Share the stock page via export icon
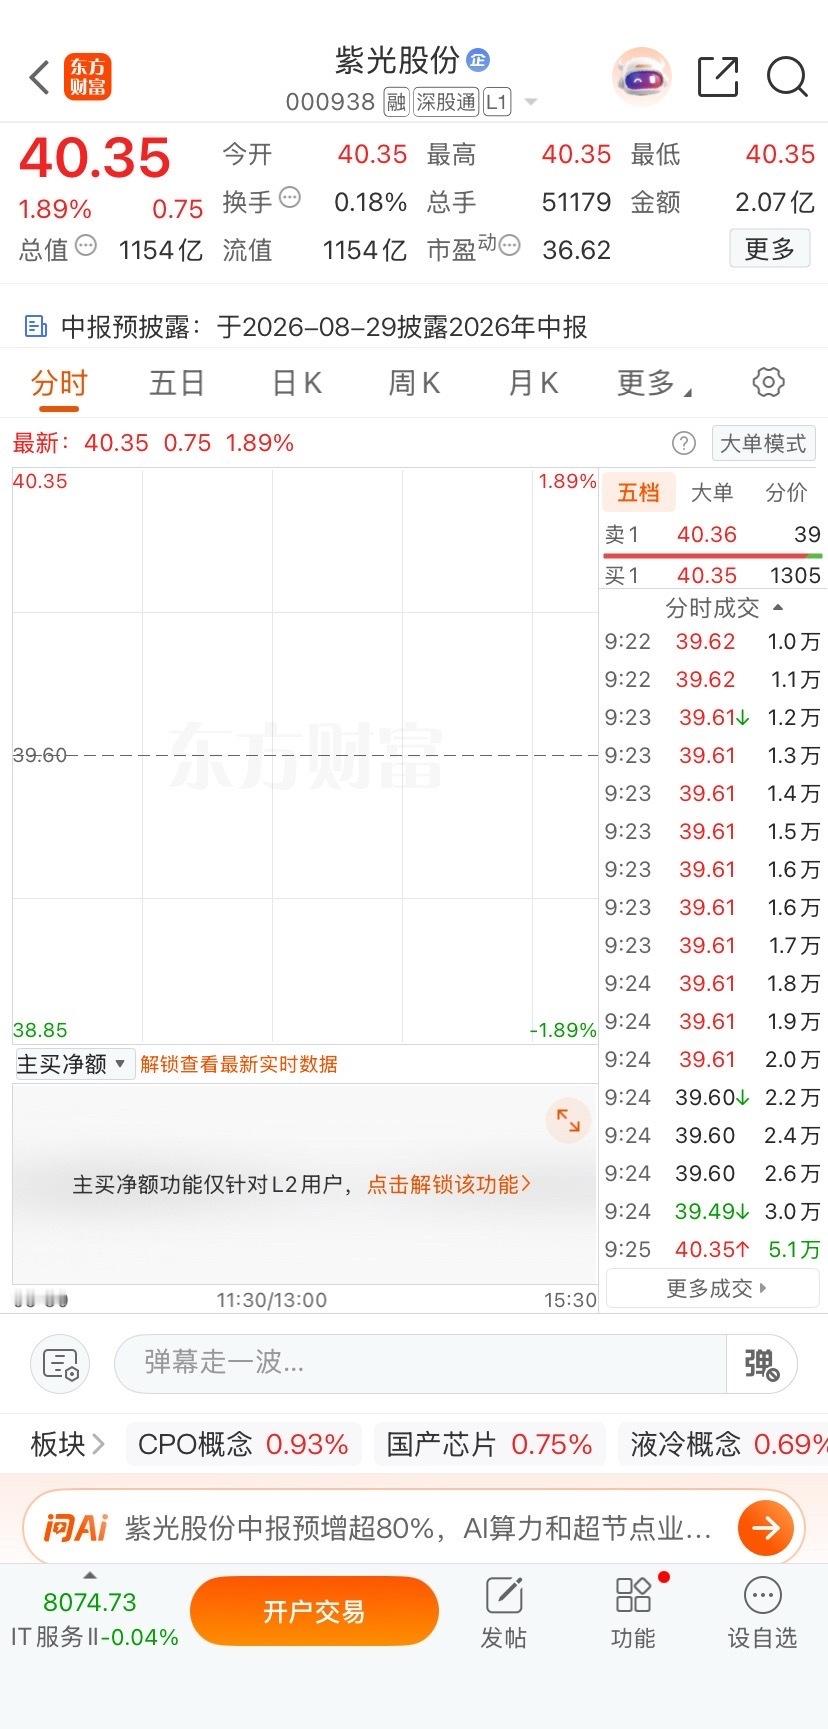This screenshot has width=828, height=1729. (x=717, y=77)
